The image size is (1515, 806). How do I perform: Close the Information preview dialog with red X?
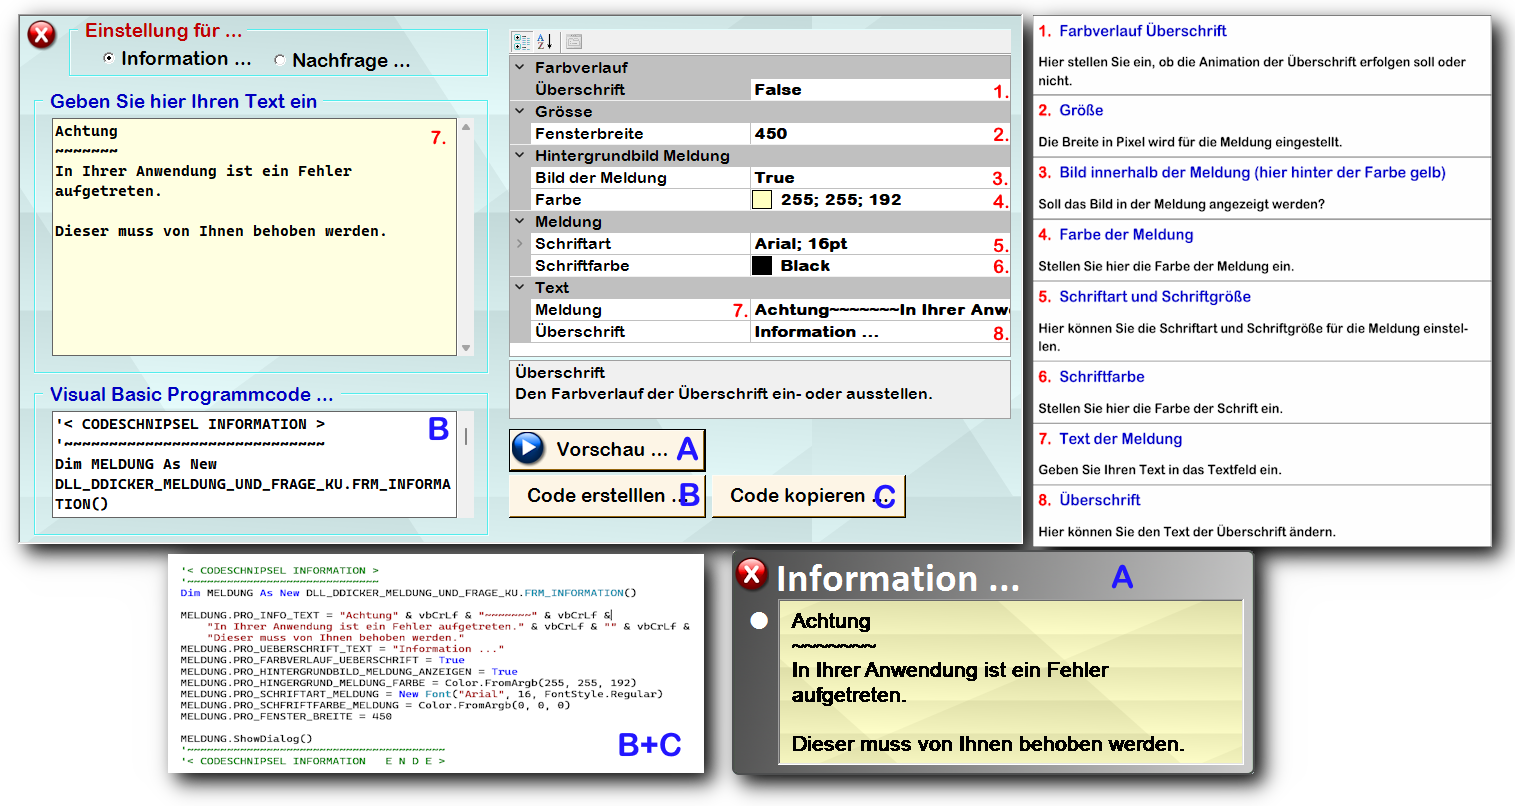coord(752,574)
